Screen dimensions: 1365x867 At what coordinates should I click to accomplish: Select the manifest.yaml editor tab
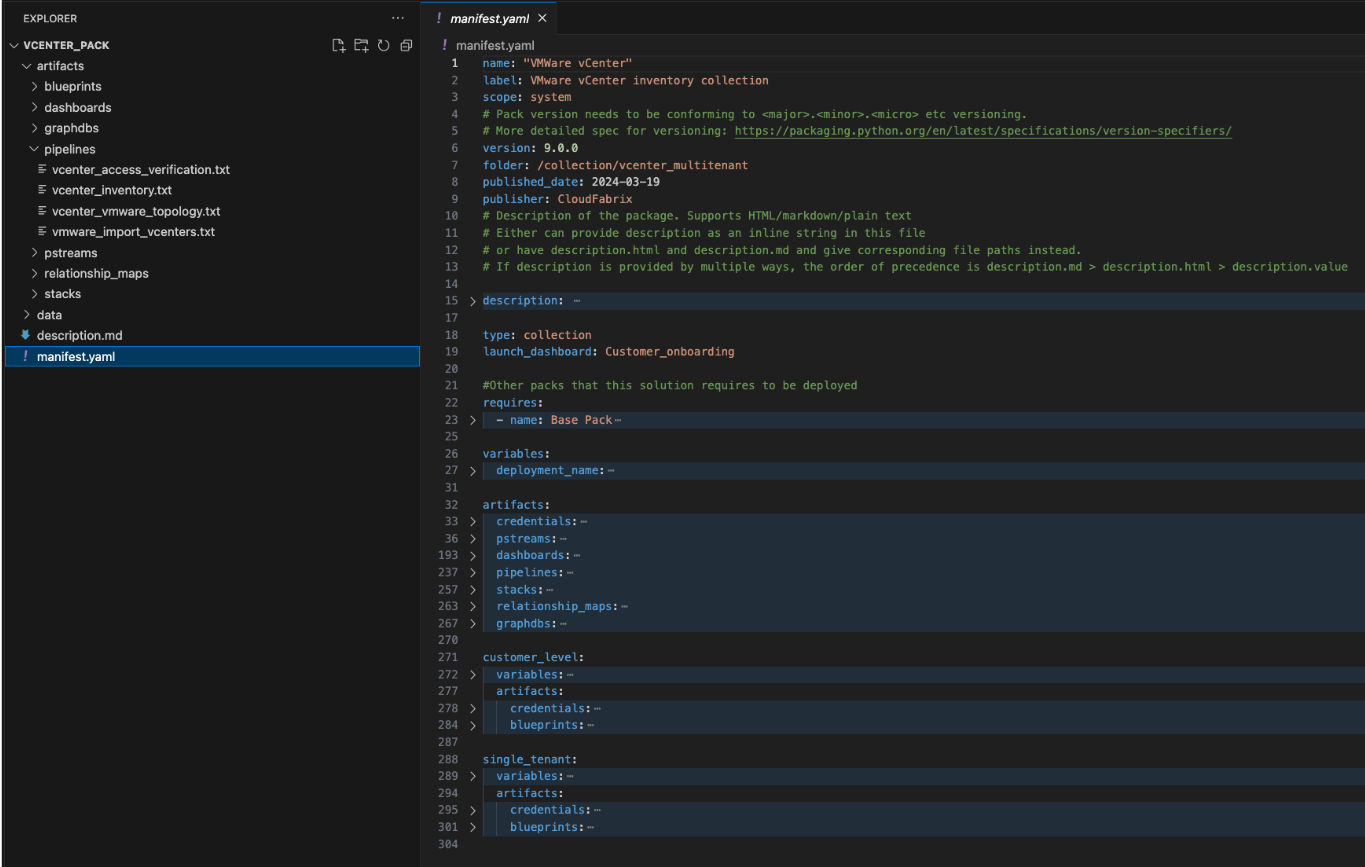pos(489,18)
